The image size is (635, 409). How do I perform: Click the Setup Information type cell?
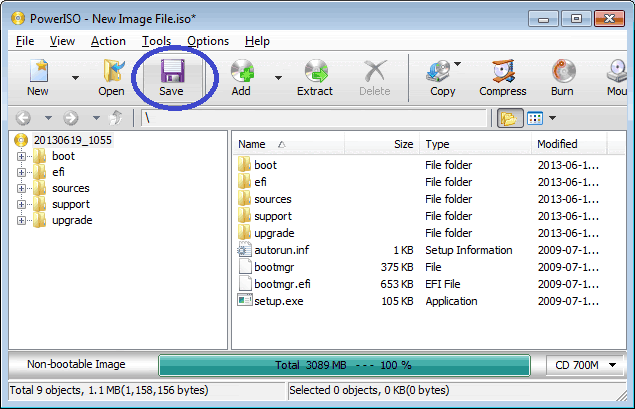click(469, 250)
